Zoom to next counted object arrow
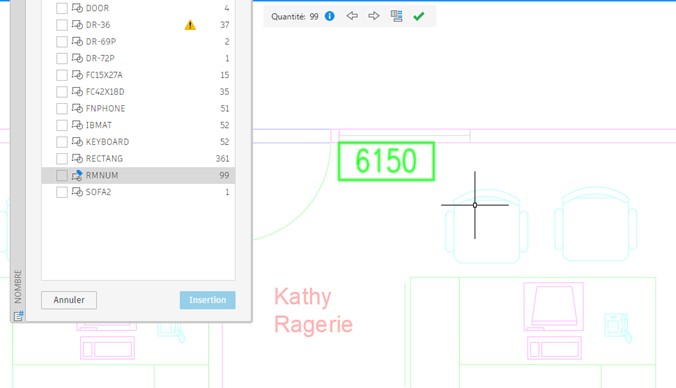Screen dimensions: 676x388 click(x=374, y=16)
